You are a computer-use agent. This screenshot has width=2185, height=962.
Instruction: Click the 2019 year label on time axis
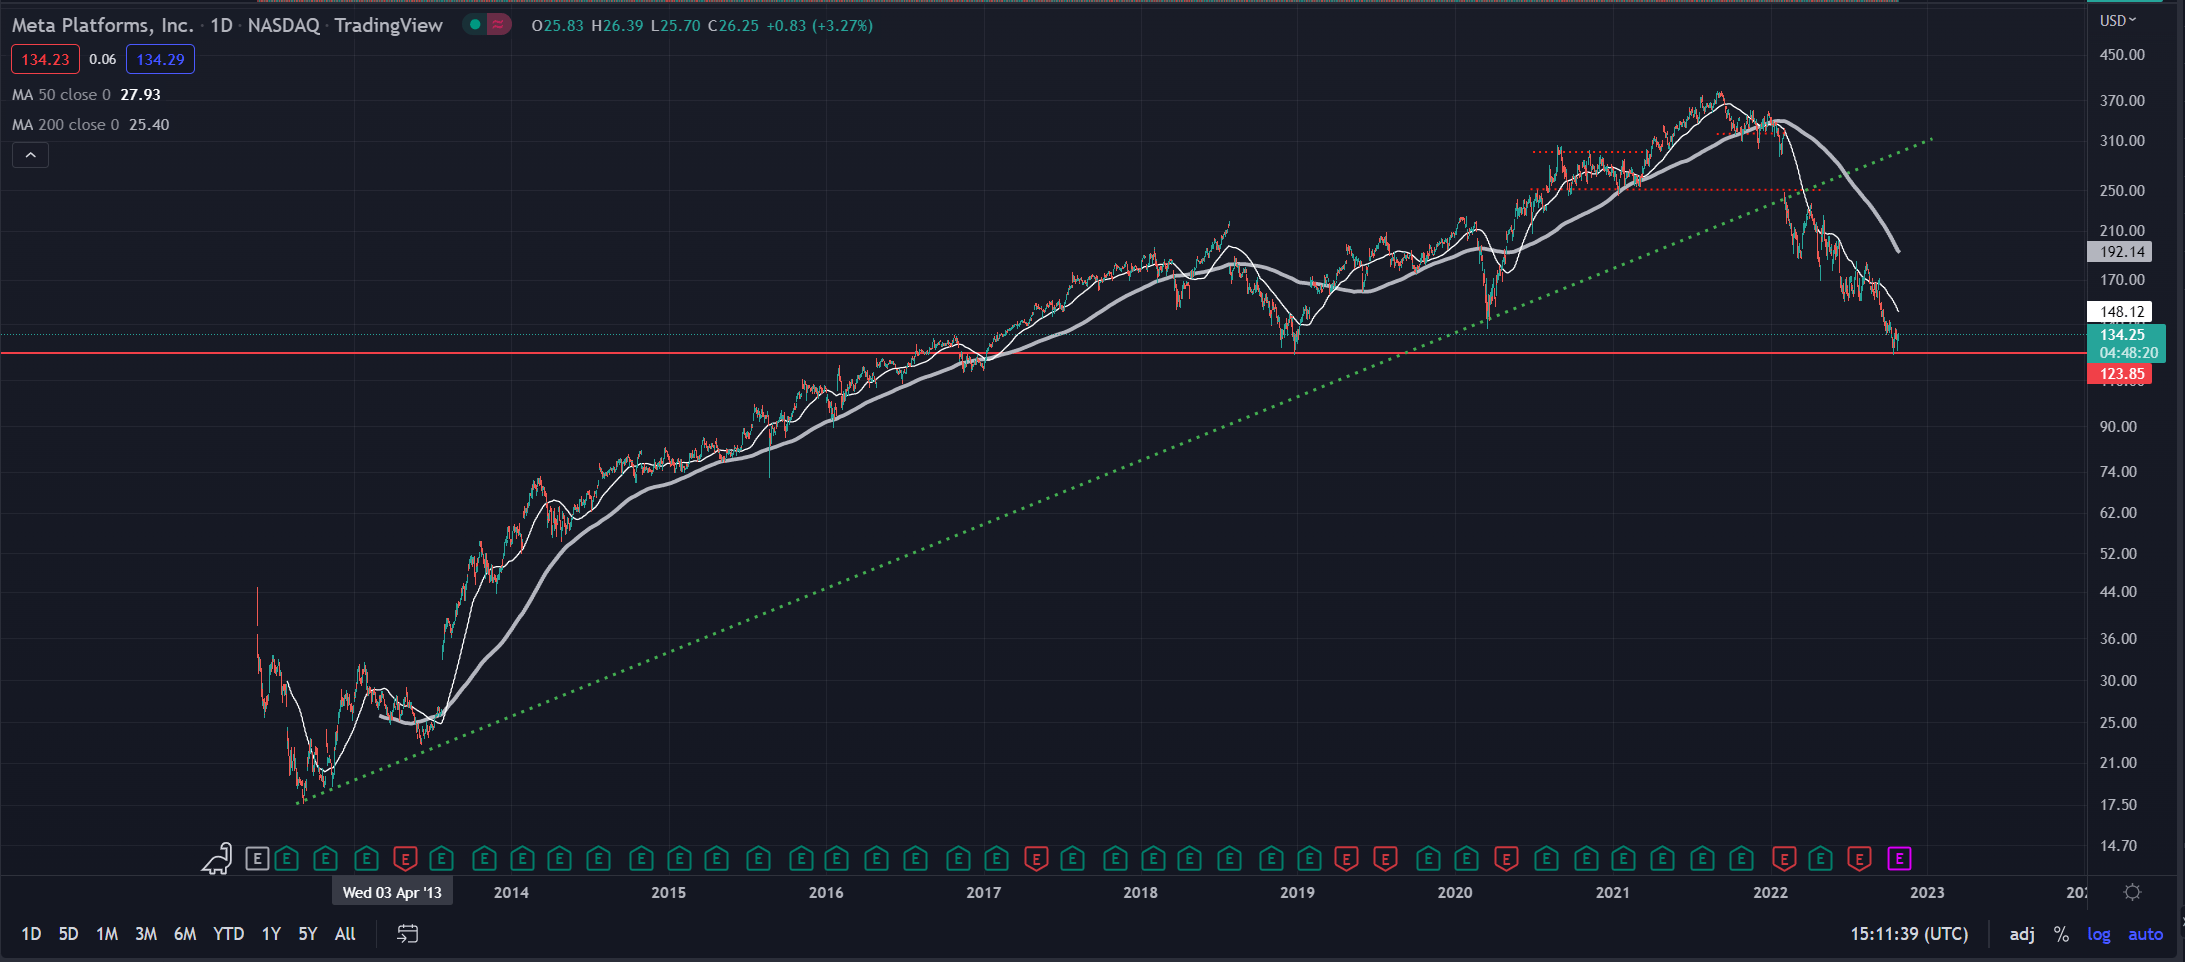tap(1297, 892)
